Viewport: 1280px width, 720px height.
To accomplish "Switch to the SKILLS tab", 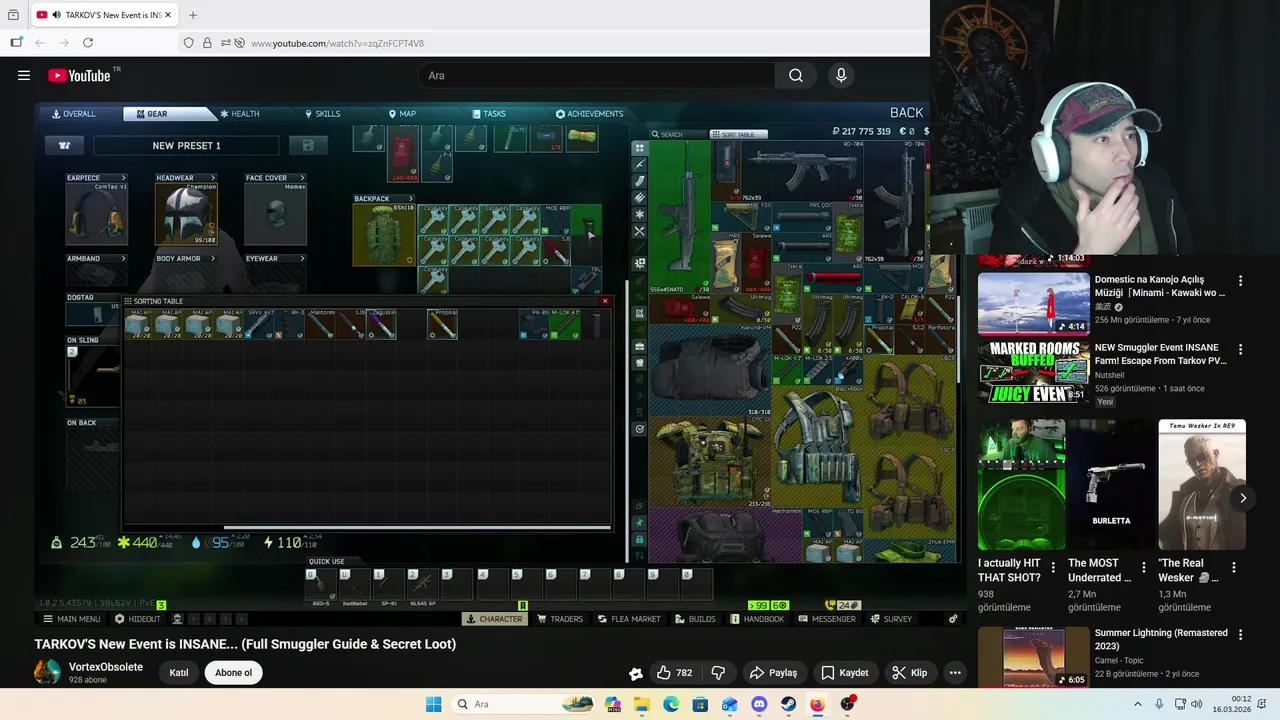I will coord(322,114).
